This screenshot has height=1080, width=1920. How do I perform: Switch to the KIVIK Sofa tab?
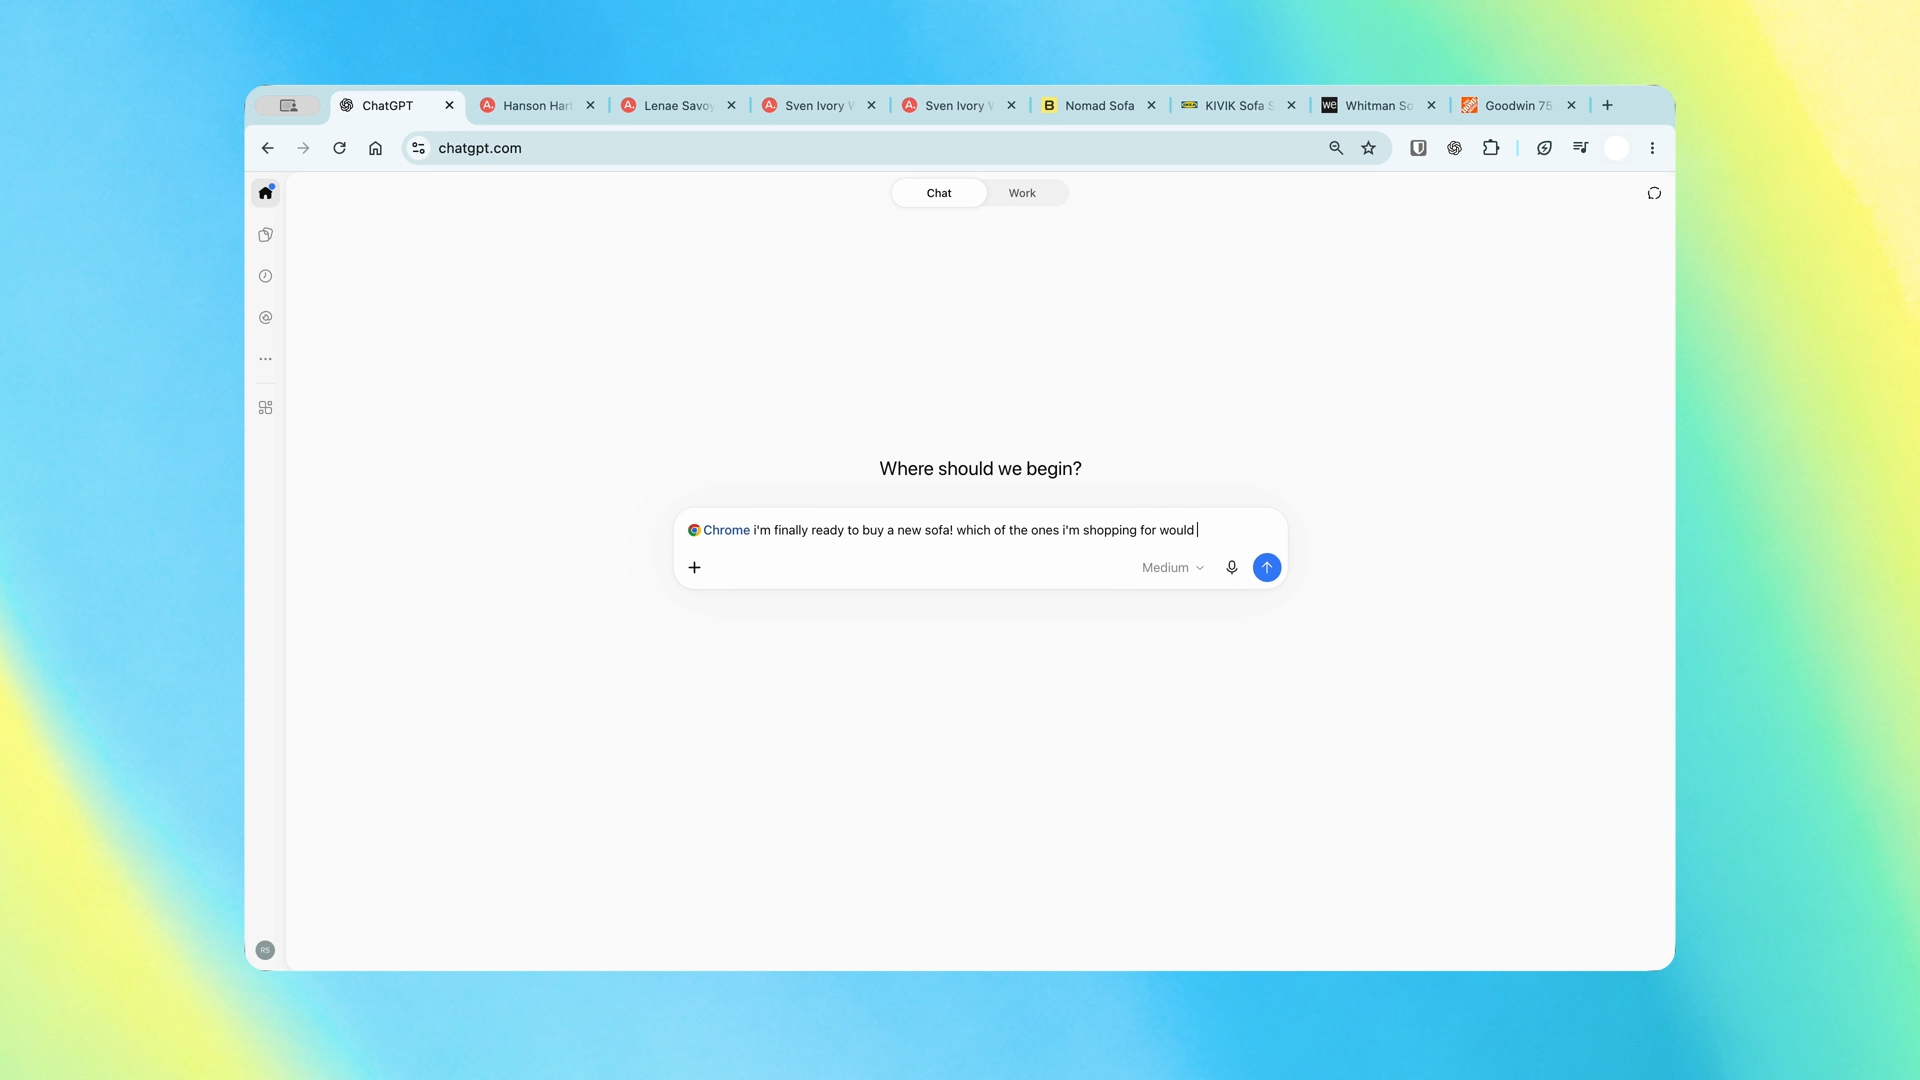(1238, 105)
